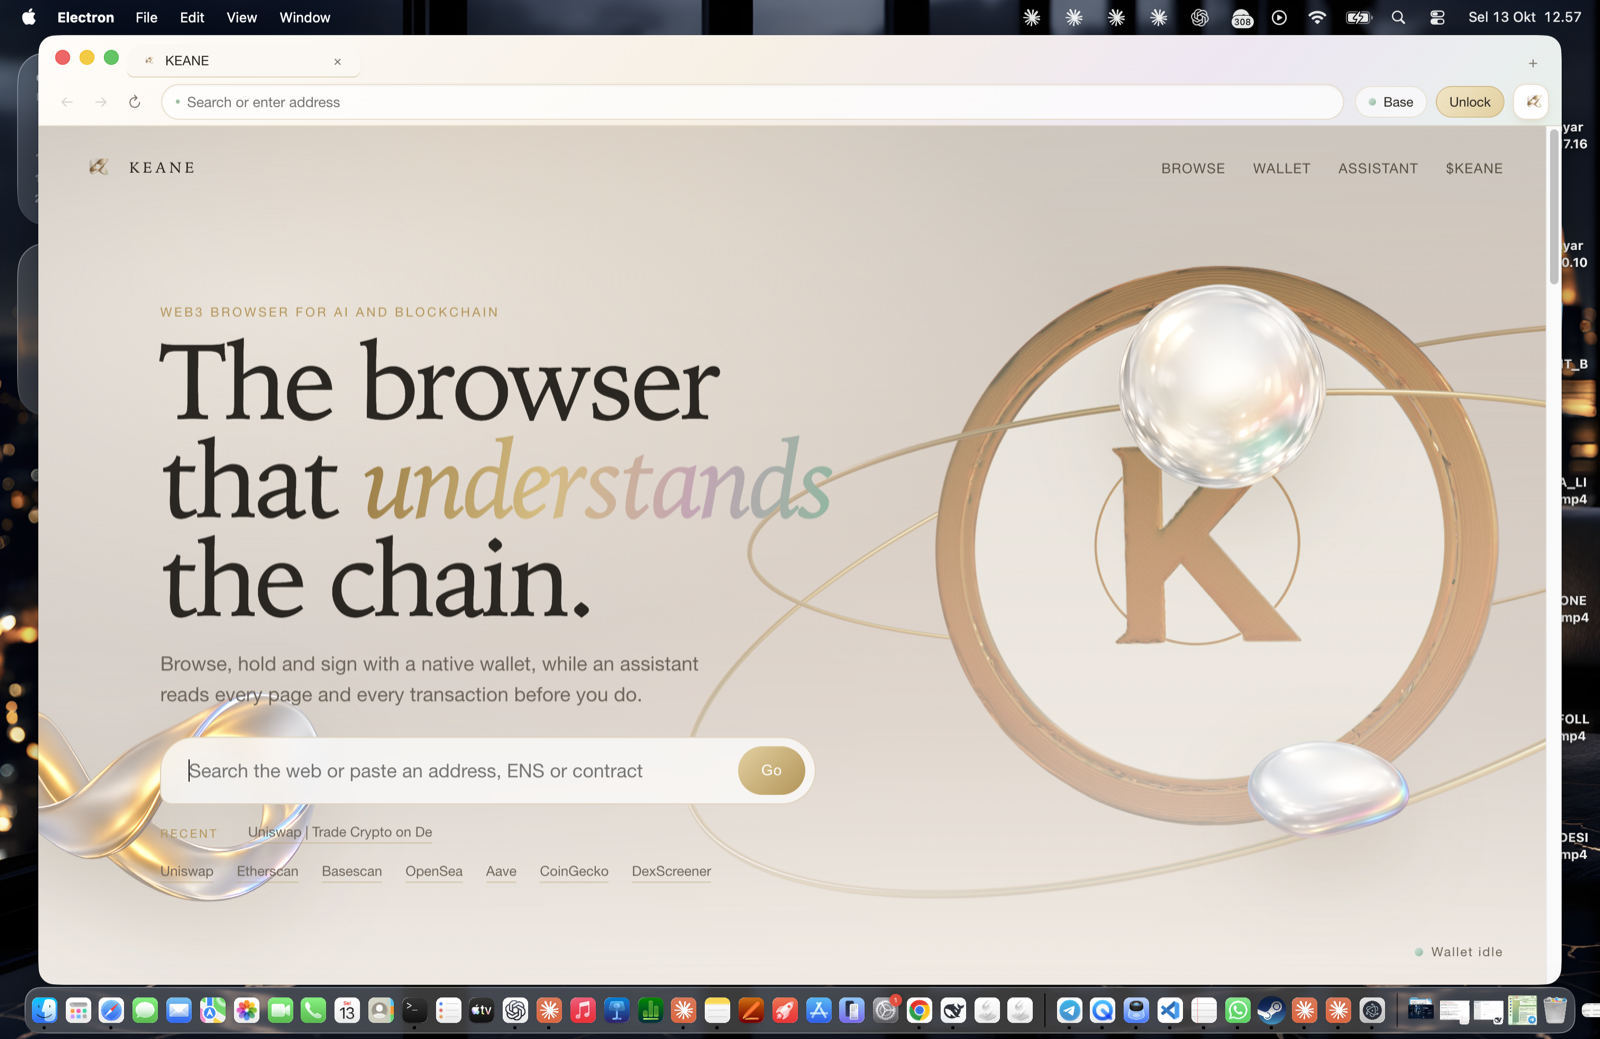Image resolution: width=1600 pixels, height=1039 pixels.
Task: Open the File menu
Action: click(x=146, y=17)
